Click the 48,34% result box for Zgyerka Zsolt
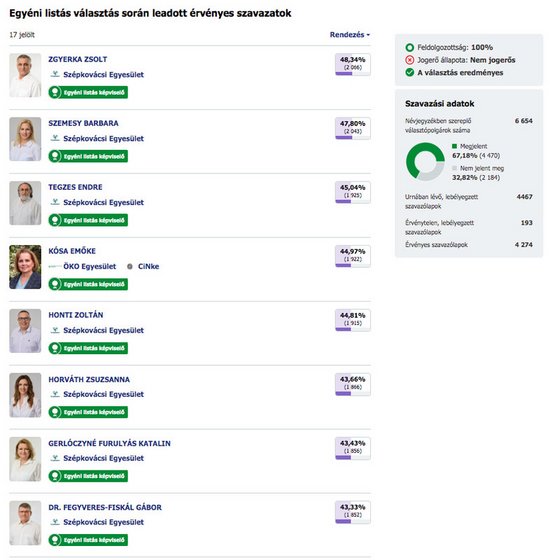550x560 pixels. [x=352, y=65]
